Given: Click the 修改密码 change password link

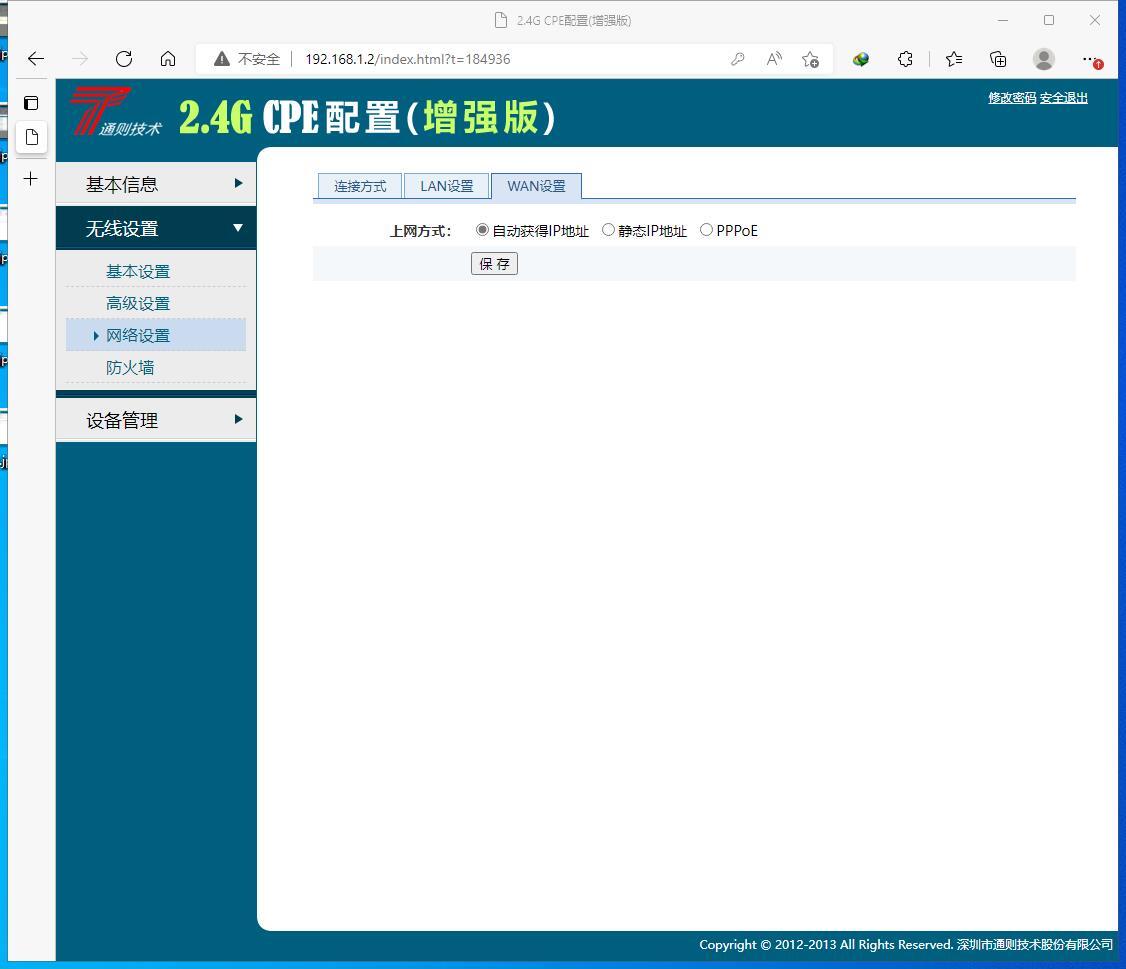Looking at the screenshot, I should pyautogui.click(x=1012, y=98).
